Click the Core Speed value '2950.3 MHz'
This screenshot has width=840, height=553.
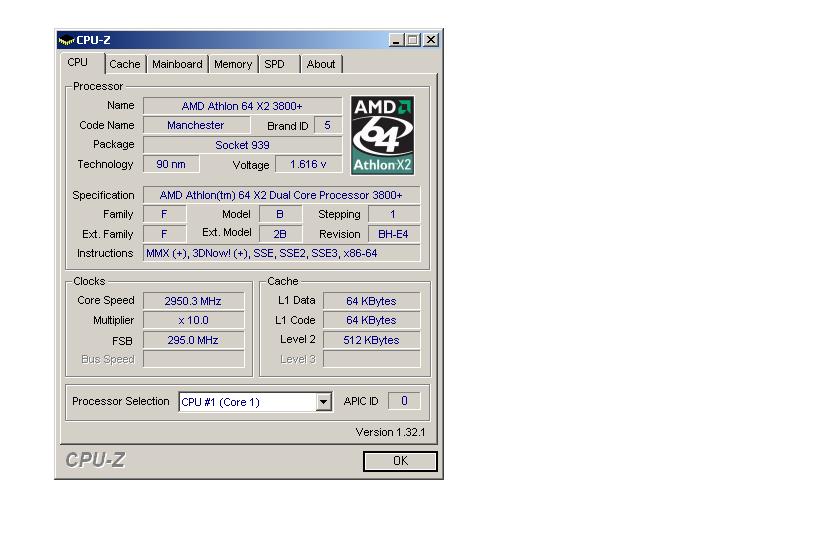click(193, 301)
